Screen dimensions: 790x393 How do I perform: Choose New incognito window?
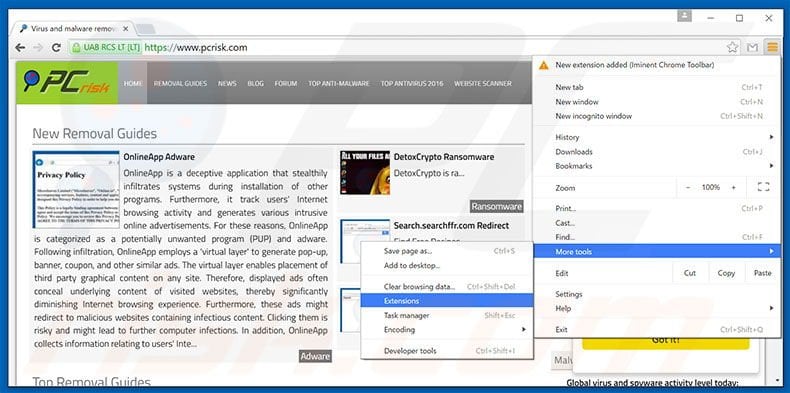(x=656, y=116)
